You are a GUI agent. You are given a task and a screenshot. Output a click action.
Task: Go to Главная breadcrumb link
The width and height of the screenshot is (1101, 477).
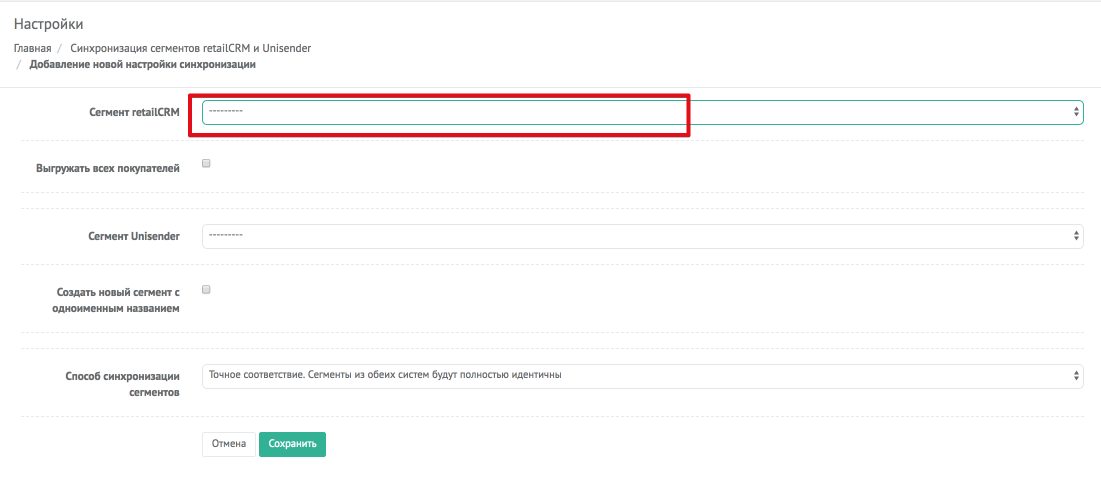(32, 48)
